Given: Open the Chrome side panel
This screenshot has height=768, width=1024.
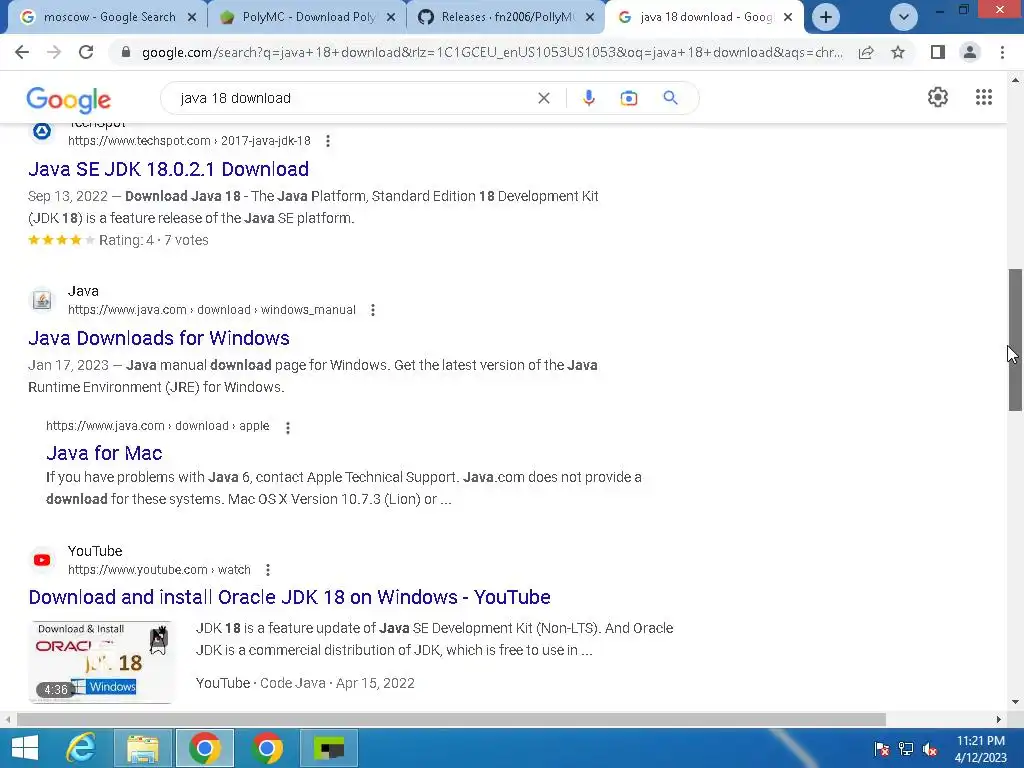Looking at the screenshot, I should 938,52.
